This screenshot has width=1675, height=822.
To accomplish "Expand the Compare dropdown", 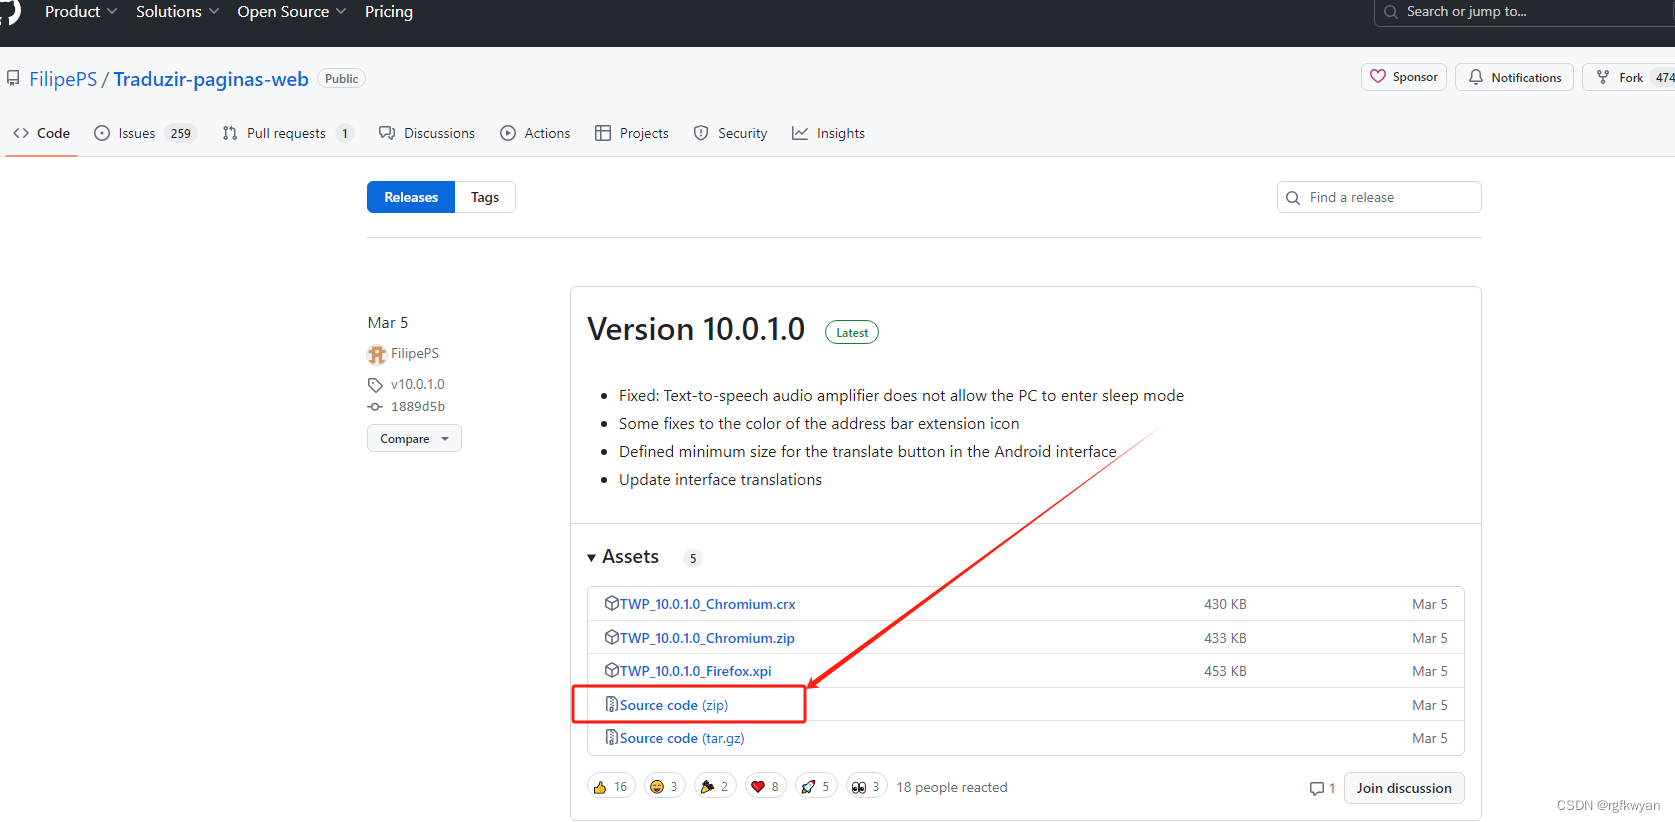I will pyautogui.click(x=414, y=439).
